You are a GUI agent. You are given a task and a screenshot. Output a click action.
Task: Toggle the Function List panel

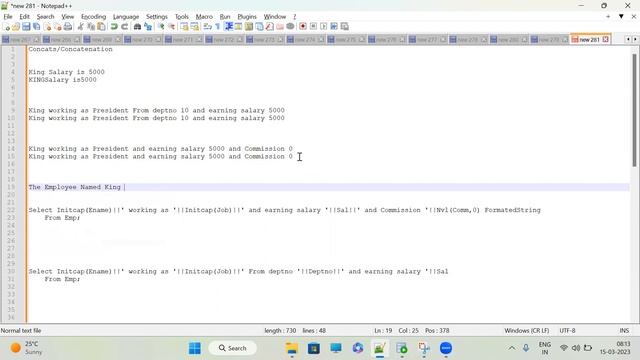point(270,27)
